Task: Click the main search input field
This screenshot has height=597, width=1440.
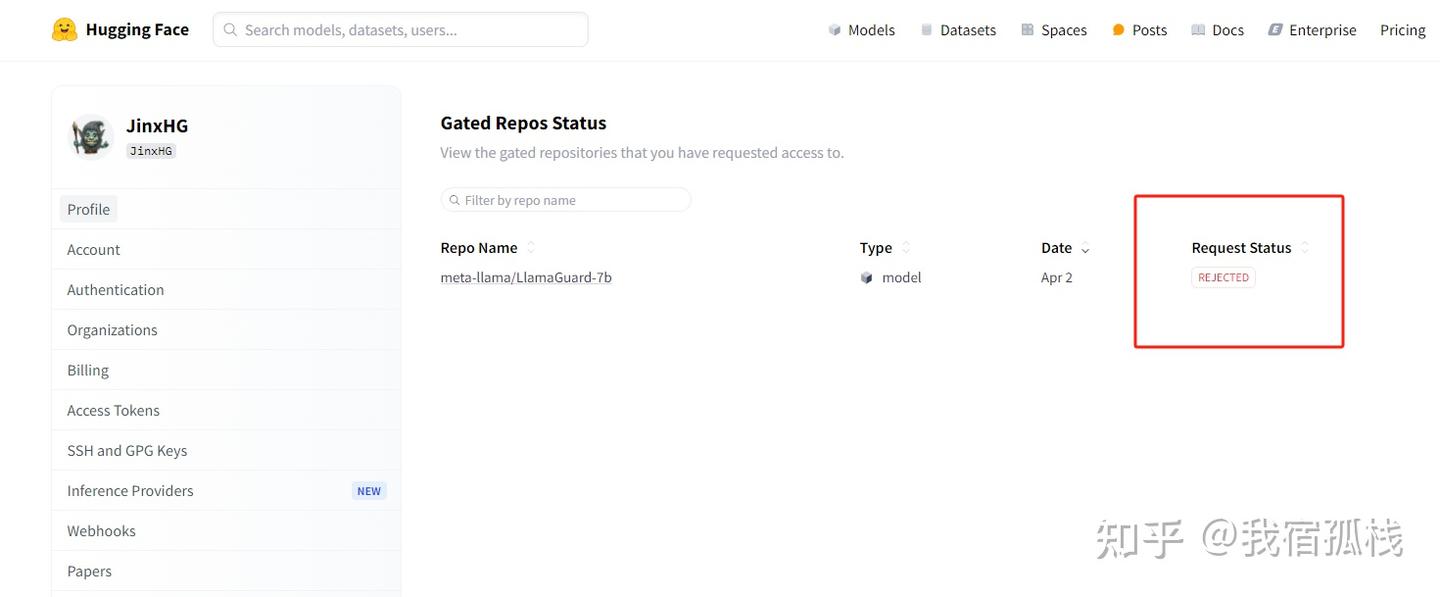Action: tap(400, 29)
